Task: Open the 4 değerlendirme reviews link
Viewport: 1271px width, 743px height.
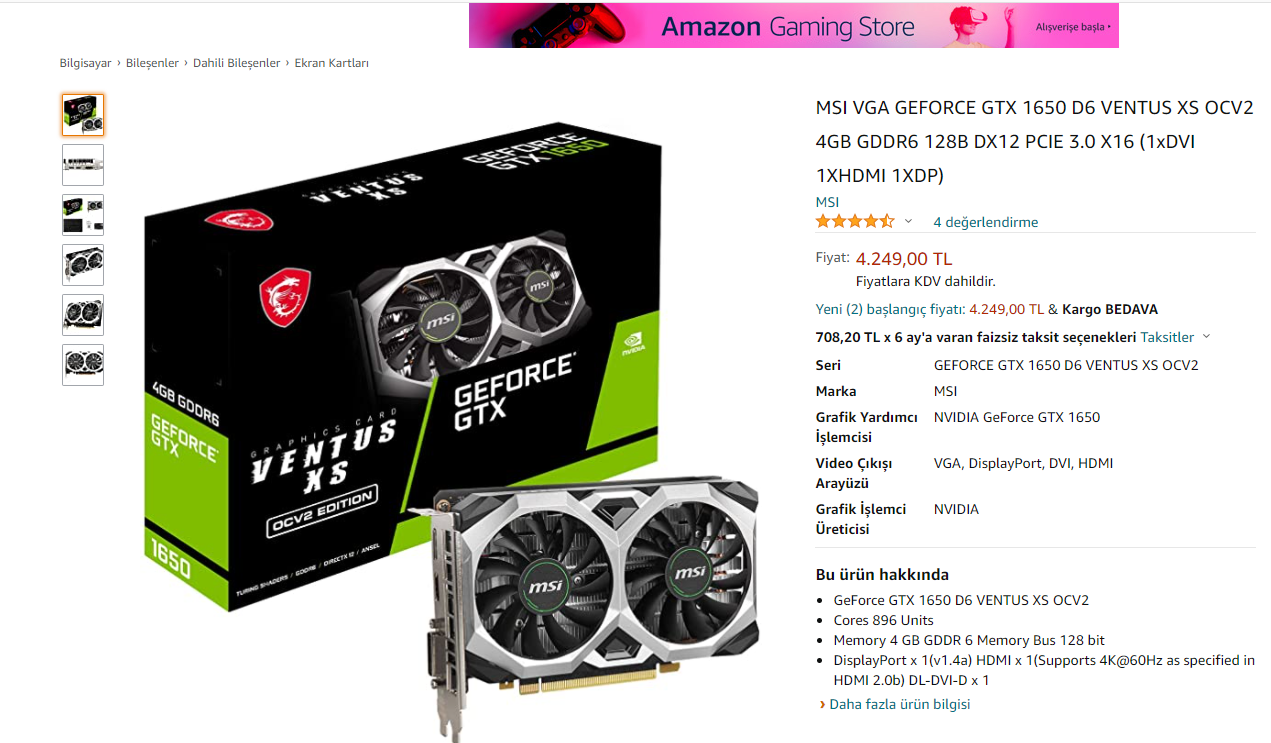Action: (x=986, y=222)
